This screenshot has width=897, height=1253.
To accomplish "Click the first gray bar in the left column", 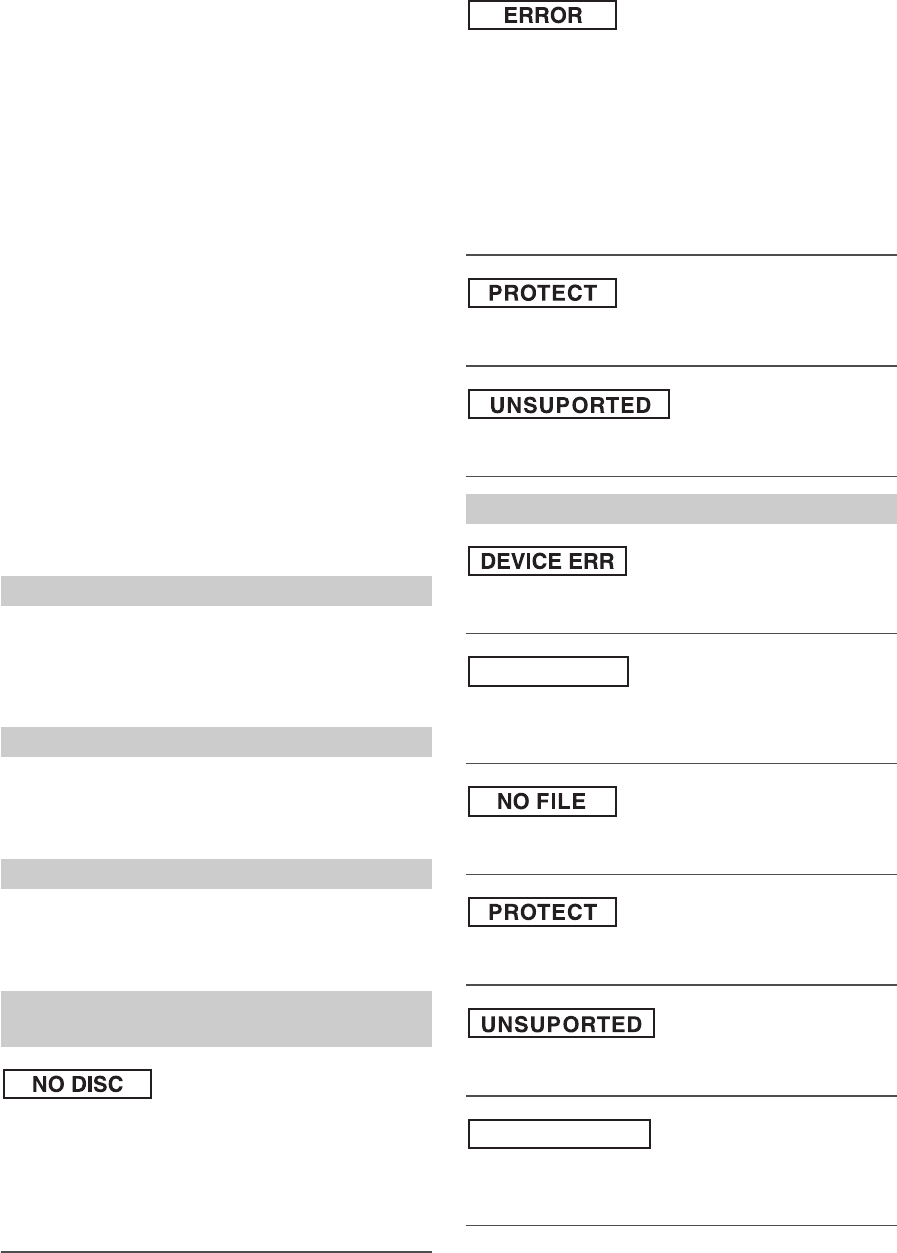I will pyautogui.click(x=216, y=591).
